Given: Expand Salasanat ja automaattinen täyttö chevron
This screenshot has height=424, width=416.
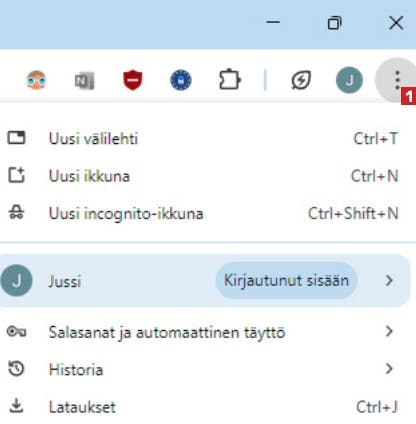Looking at the screenshot, I should pyautogui.click(x=389, y=331).
